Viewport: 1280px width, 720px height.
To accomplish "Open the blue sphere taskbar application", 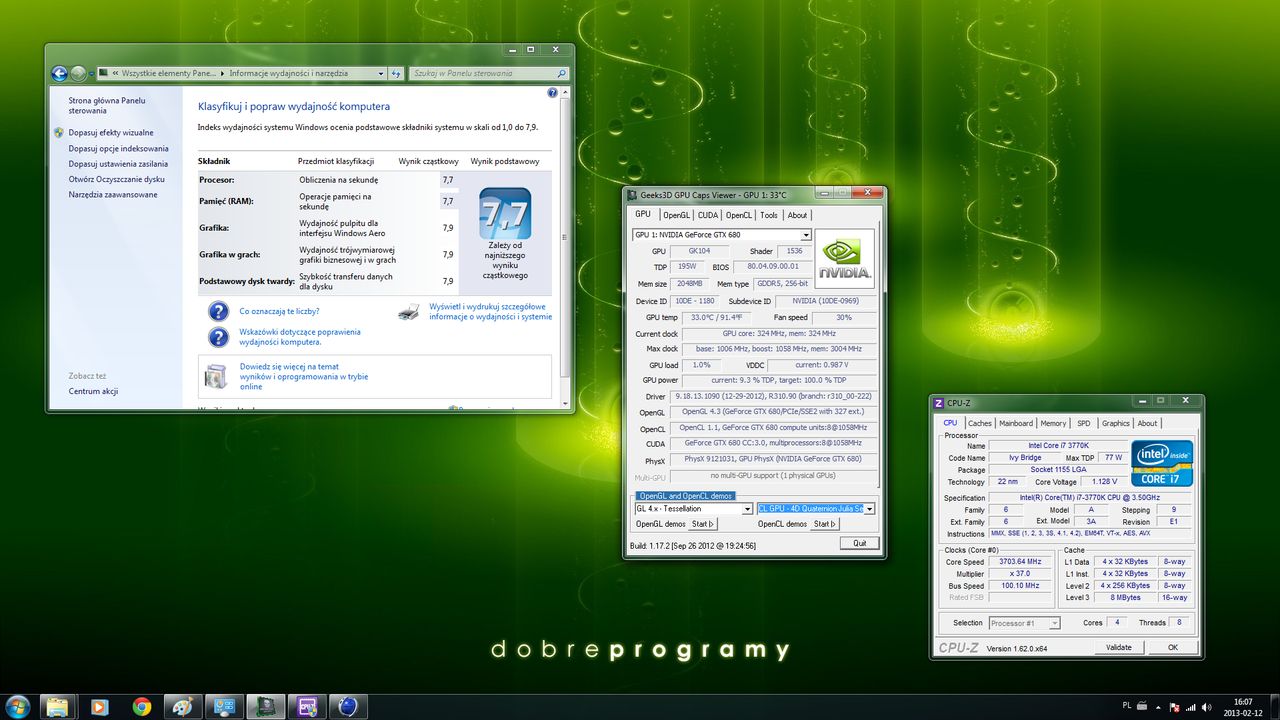I will tap(348, 706).
